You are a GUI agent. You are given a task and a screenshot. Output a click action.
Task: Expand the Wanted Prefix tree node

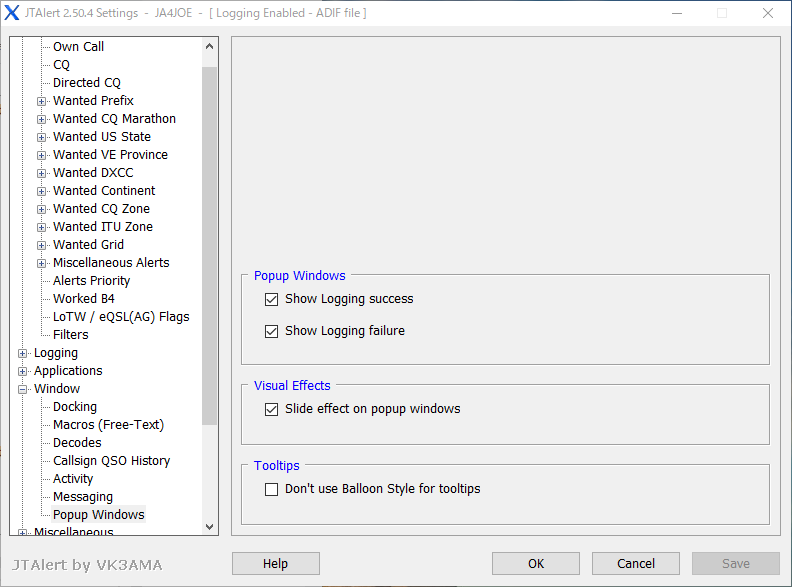coord(41,101)
